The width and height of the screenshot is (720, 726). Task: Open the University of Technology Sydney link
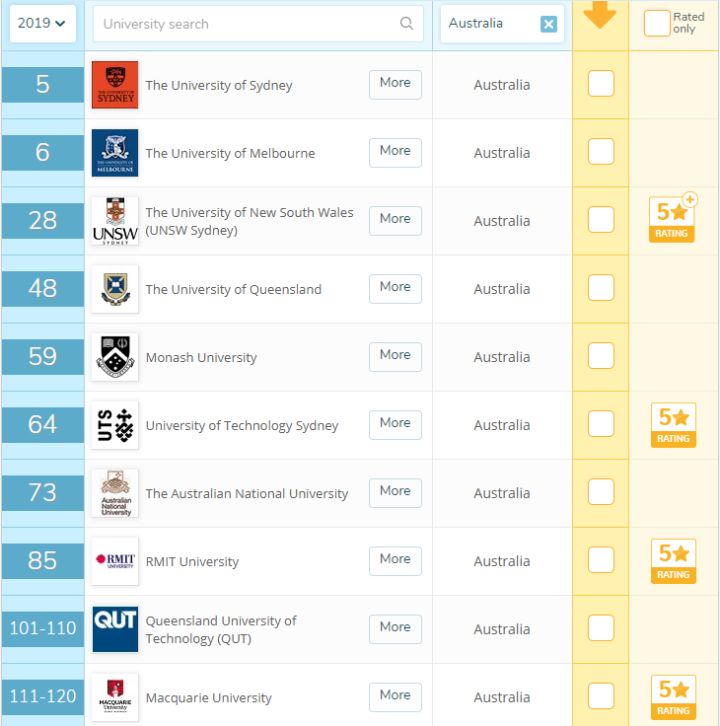242,426
